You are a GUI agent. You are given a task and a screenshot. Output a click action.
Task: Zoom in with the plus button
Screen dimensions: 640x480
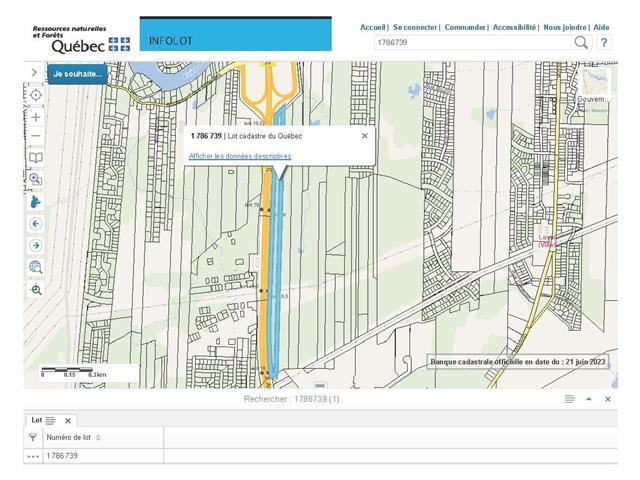pyautogui.click(x=36, y=117)
